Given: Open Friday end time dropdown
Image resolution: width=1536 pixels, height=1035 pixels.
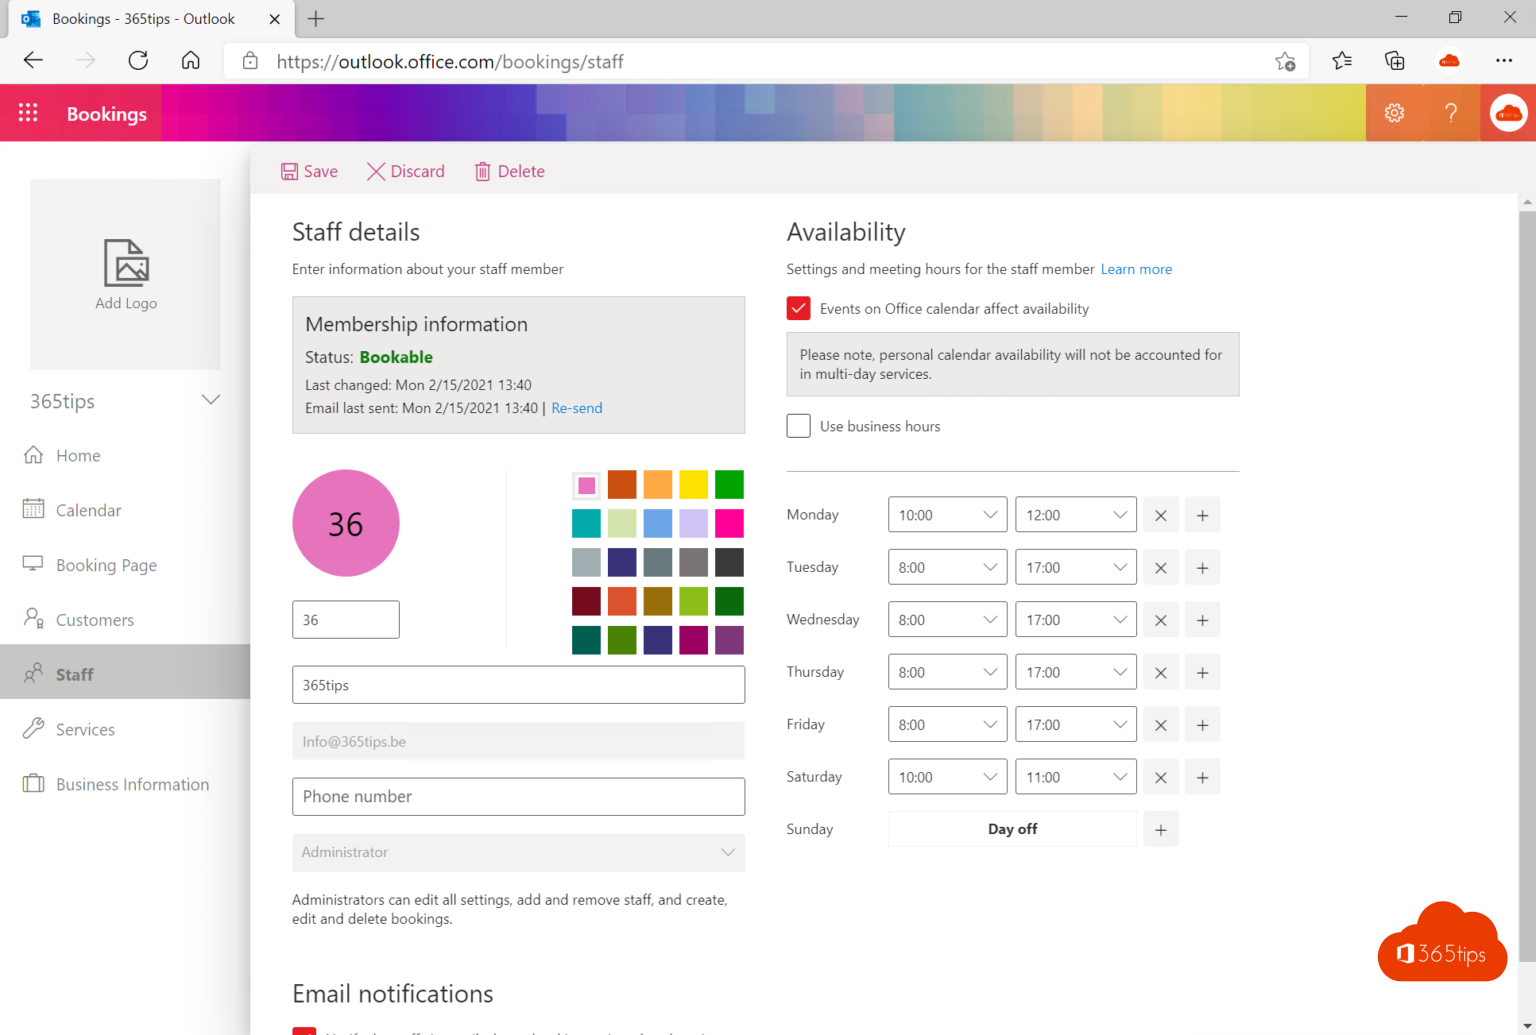Looking at the screenshot, I should pos(1075,725).
